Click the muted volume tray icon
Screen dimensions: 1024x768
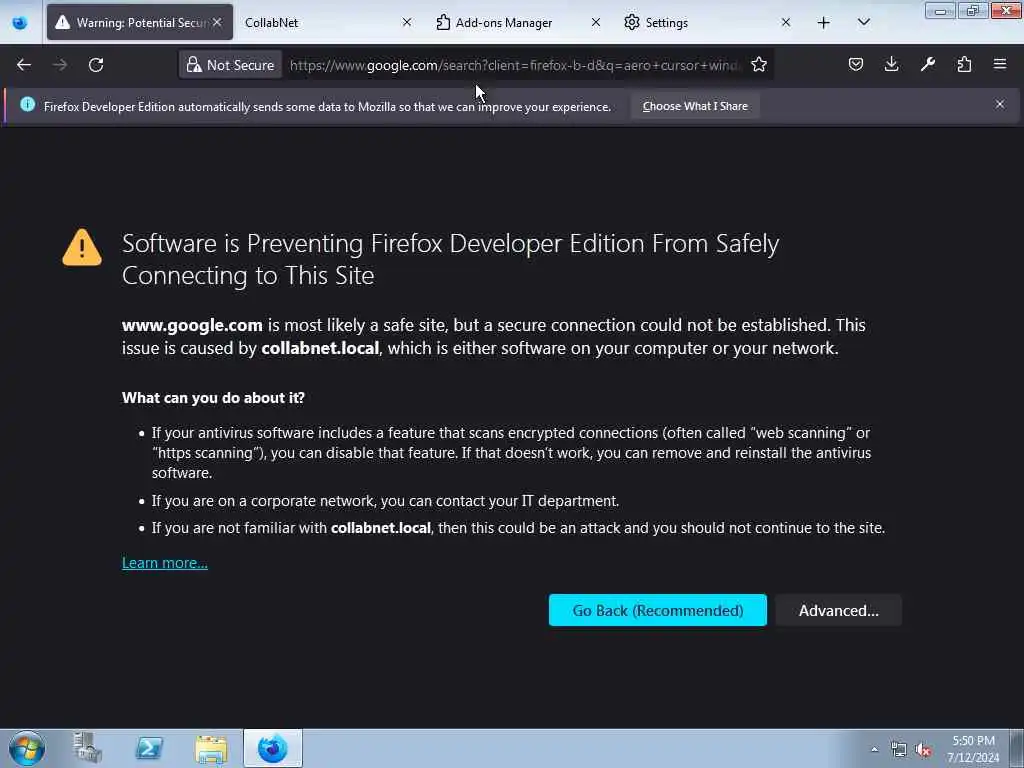923,750
